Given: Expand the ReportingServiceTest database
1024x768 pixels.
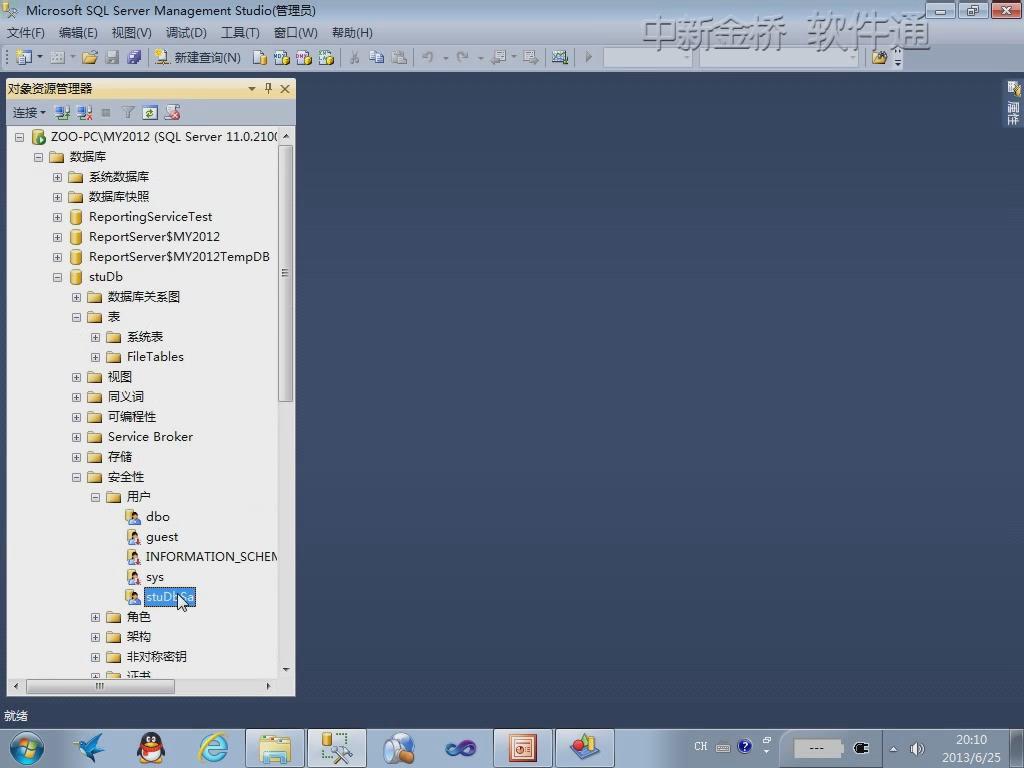Looking at the screenshot, I should (57, 217).
